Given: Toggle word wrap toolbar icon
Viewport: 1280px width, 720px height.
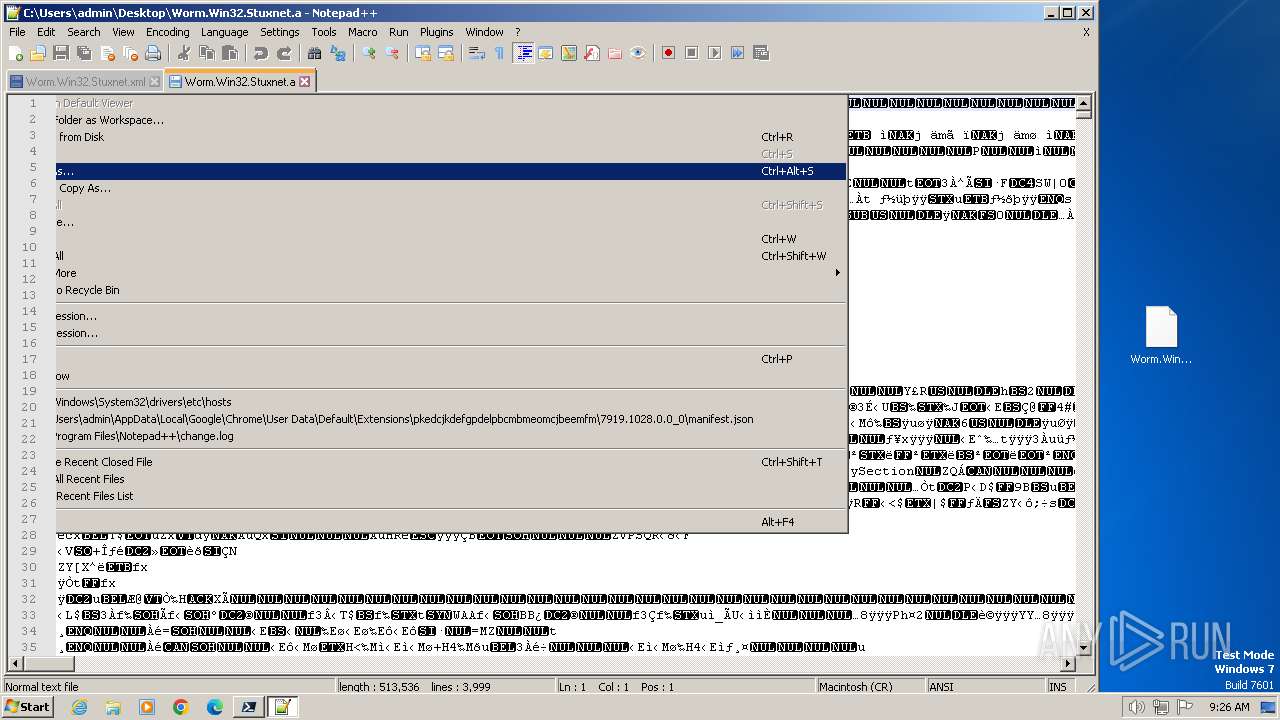Looking at the screenshot, I should point(477,53).
